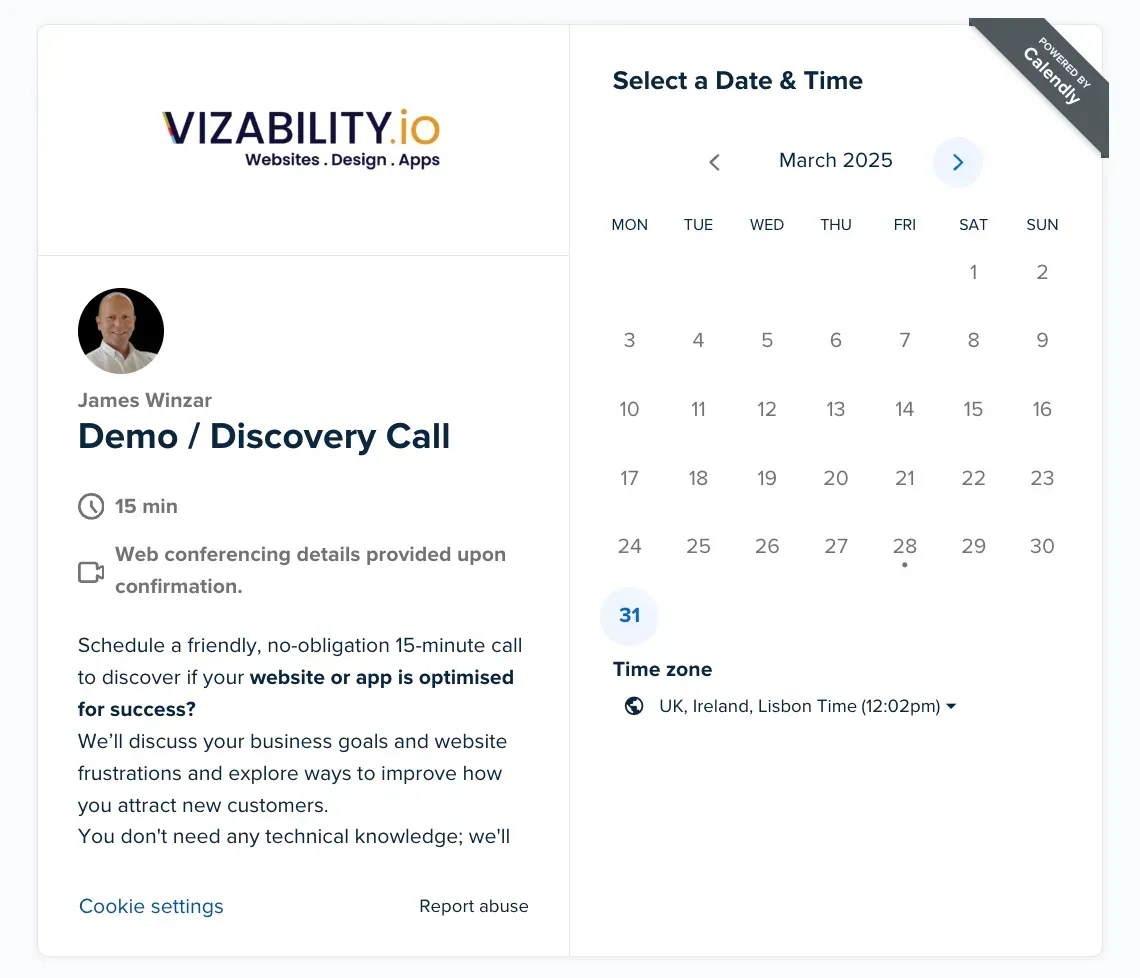The height and width of the screenshot is (978, 1140).
Task: Click the Powered by Calendly ribbon
Action: [1051, 77]
